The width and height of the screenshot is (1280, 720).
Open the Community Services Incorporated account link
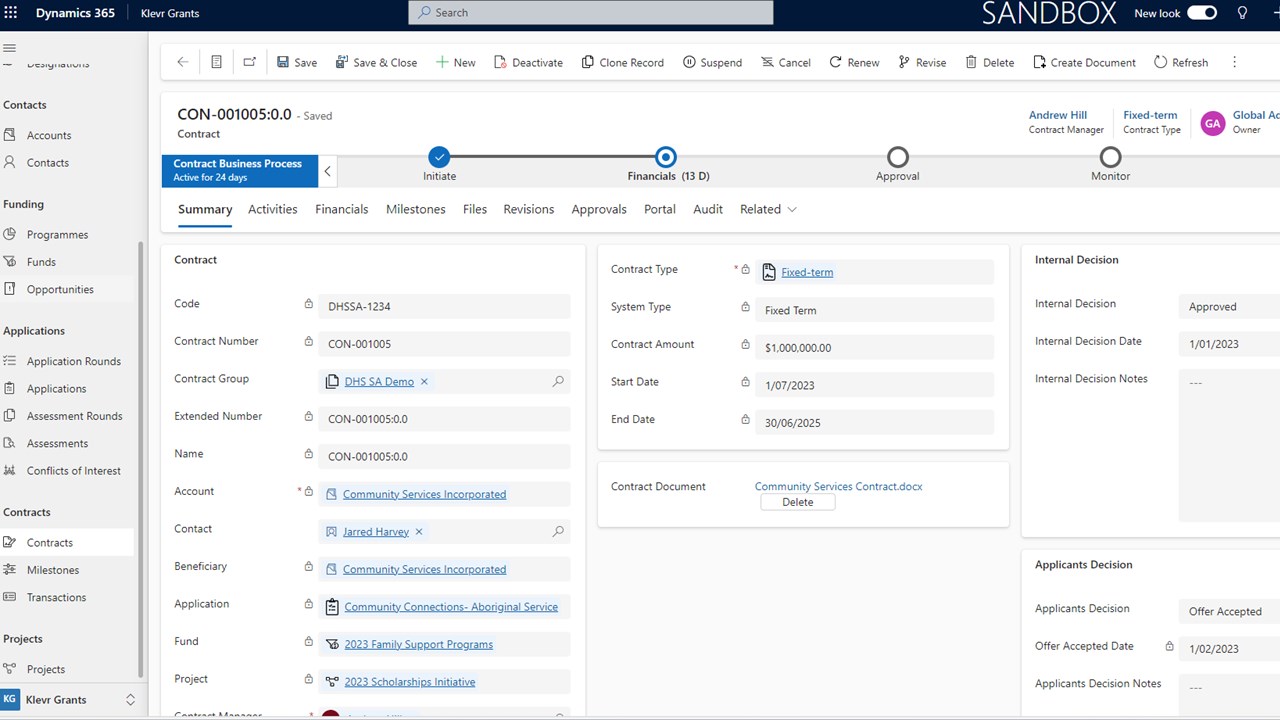424,494
